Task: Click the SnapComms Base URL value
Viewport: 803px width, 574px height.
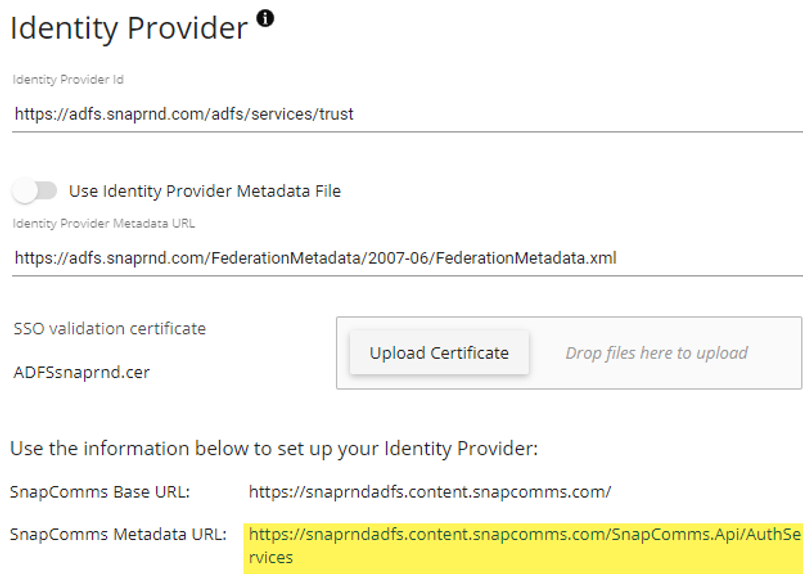Action: coord(430,492)
